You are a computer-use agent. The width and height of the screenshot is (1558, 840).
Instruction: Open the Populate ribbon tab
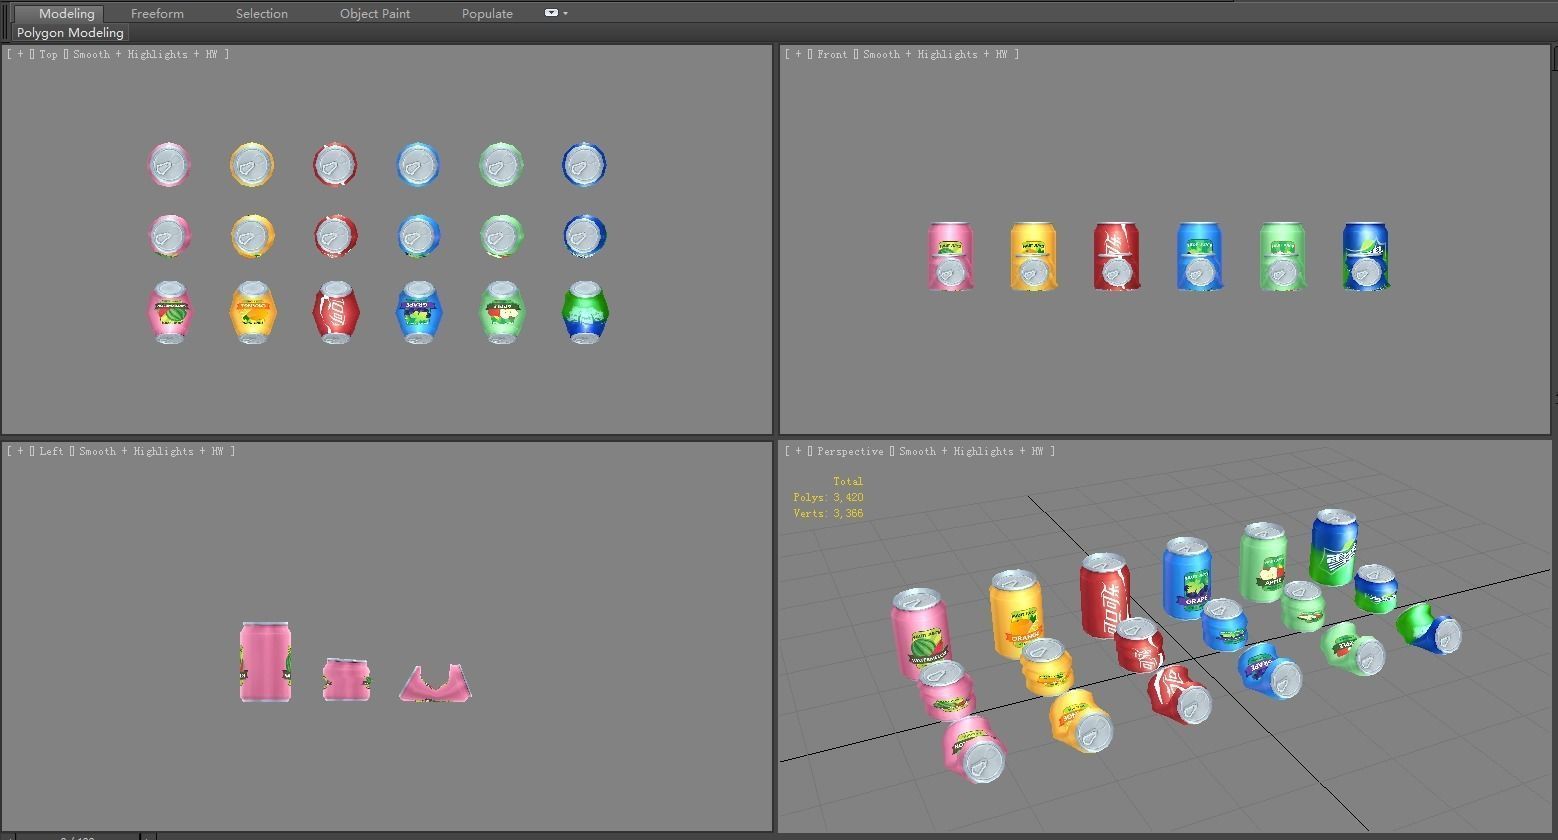coord(487,13)
